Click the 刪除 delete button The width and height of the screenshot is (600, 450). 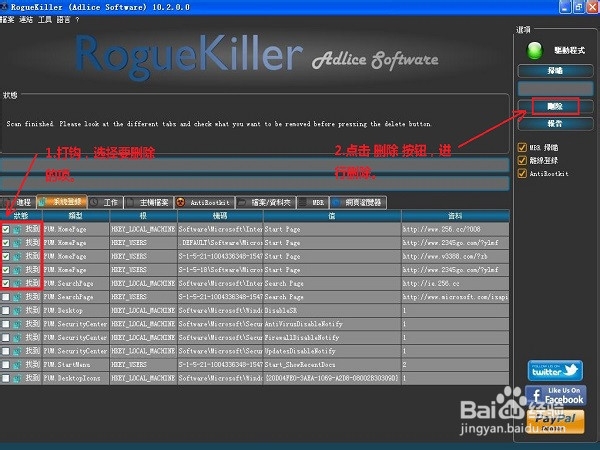tap(555, 106)
